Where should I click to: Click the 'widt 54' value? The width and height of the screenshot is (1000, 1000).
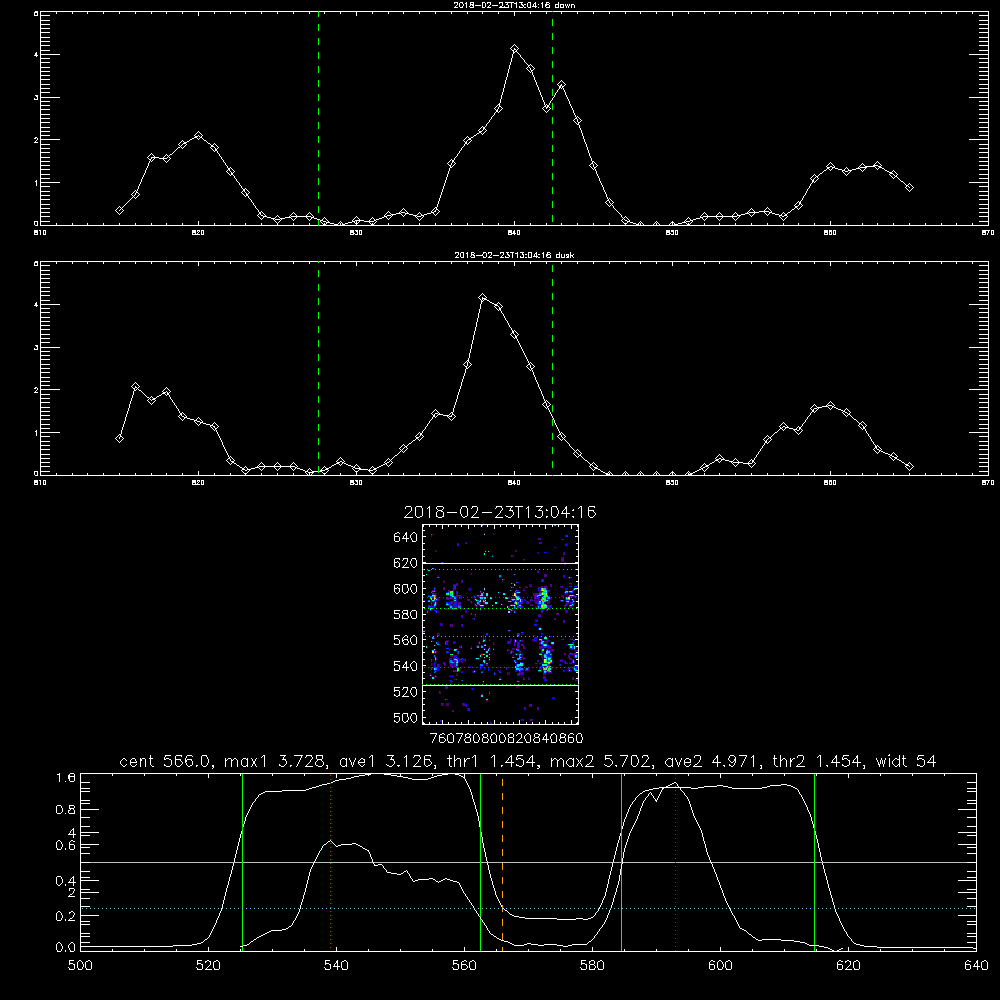point(906,761)
